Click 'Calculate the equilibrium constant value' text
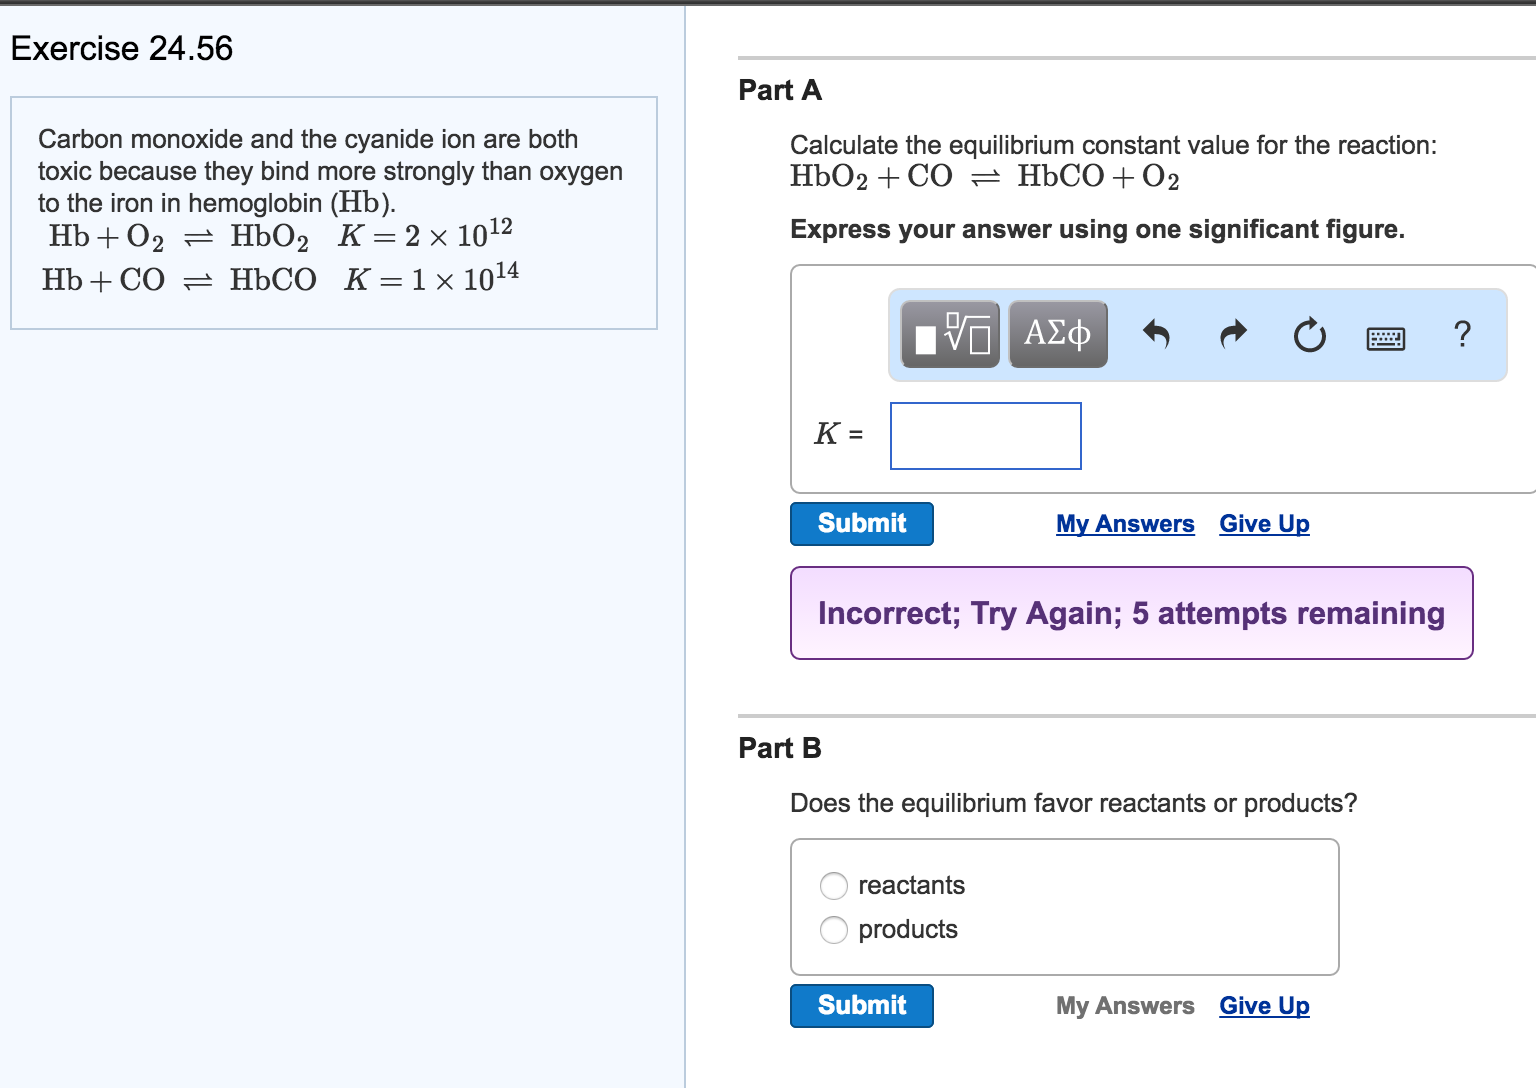Viewport: 1536px width, 1088px height. pyautogui.click(x=1113, y=145)
